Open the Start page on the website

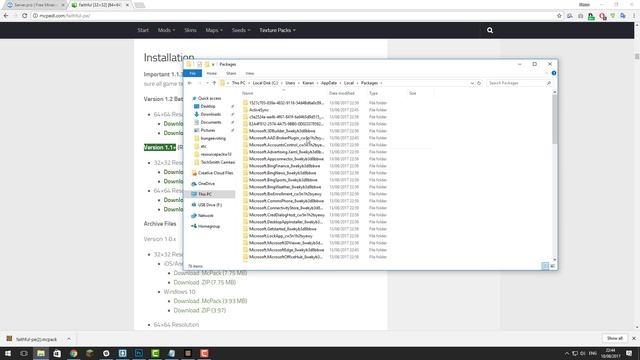[x=143, y=30]
